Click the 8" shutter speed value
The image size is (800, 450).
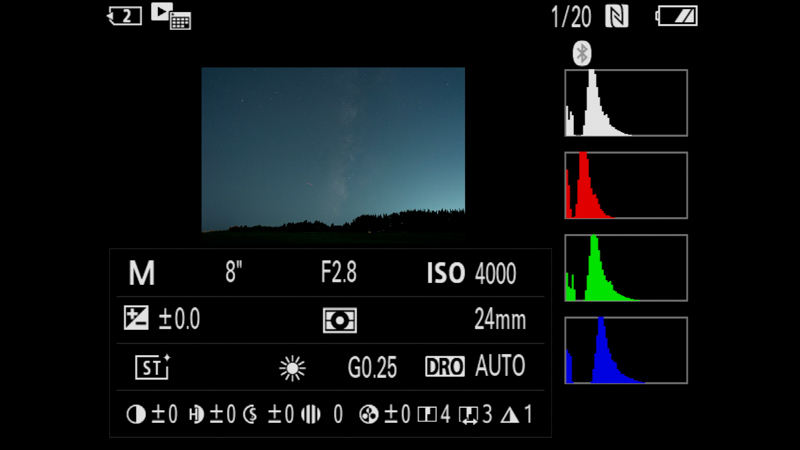tap(234, 272)
